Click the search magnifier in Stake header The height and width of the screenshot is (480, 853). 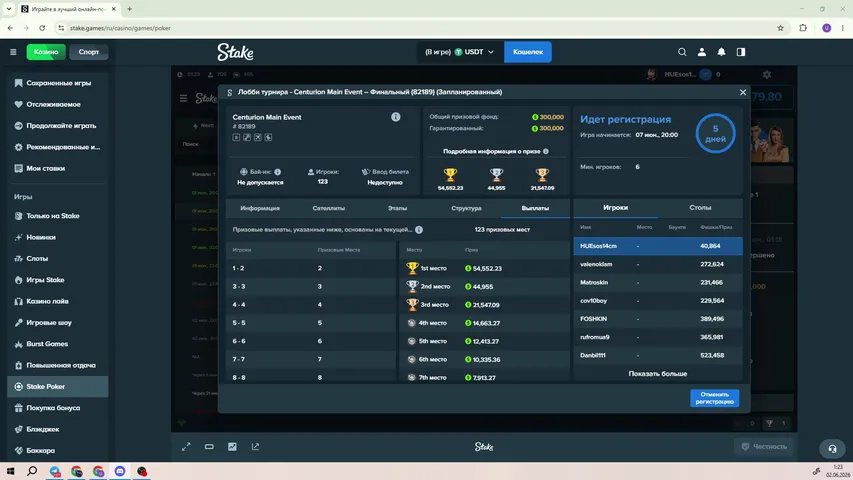[682, 52]
